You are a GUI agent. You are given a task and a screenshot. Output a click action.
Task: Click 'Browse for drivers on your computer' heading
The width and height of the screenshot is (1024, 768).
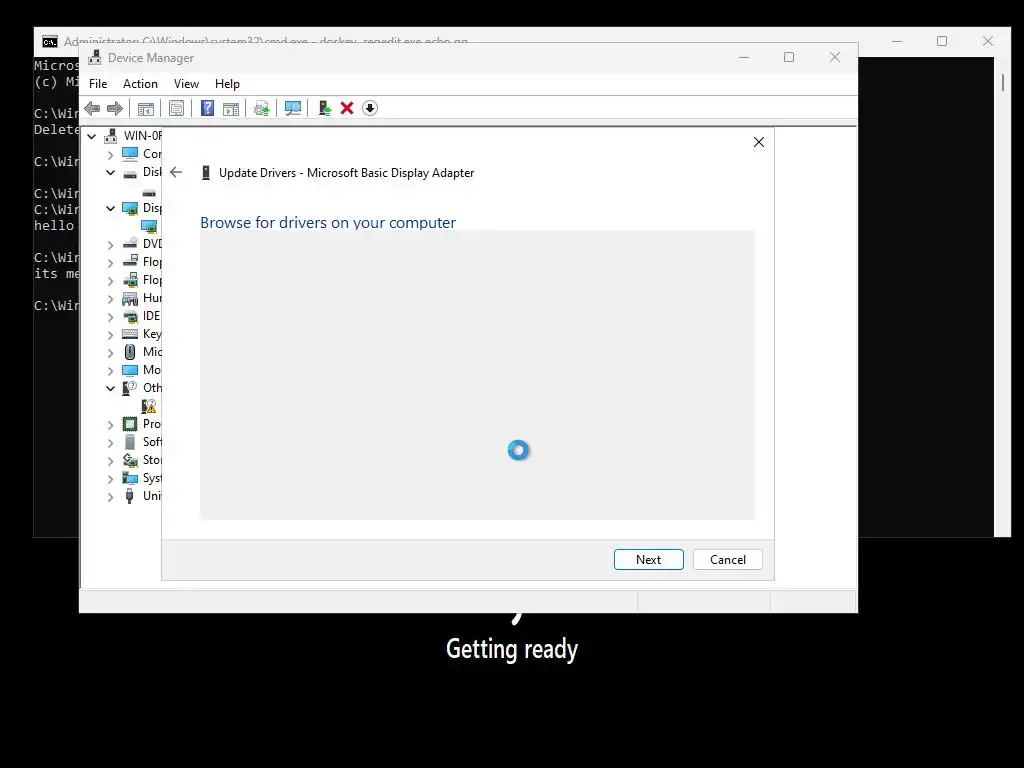click(x=328, y=222)
